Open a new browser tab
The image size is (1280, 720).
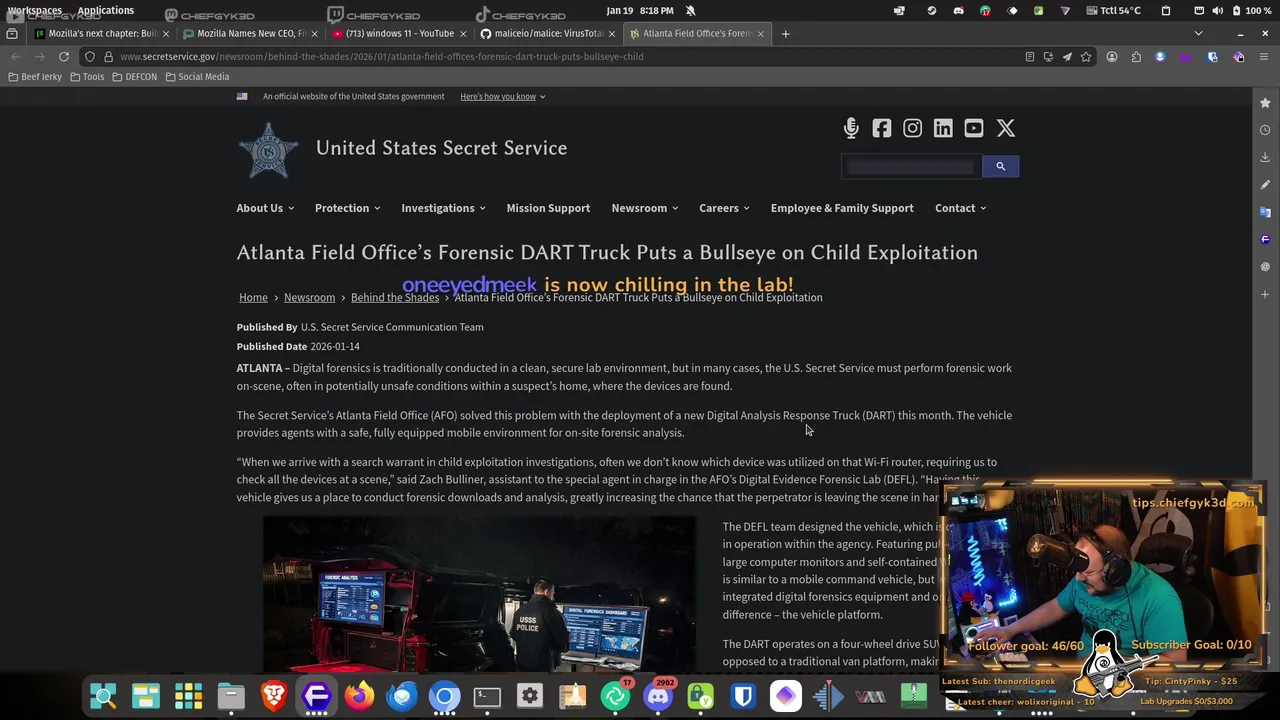pos(785,33)
